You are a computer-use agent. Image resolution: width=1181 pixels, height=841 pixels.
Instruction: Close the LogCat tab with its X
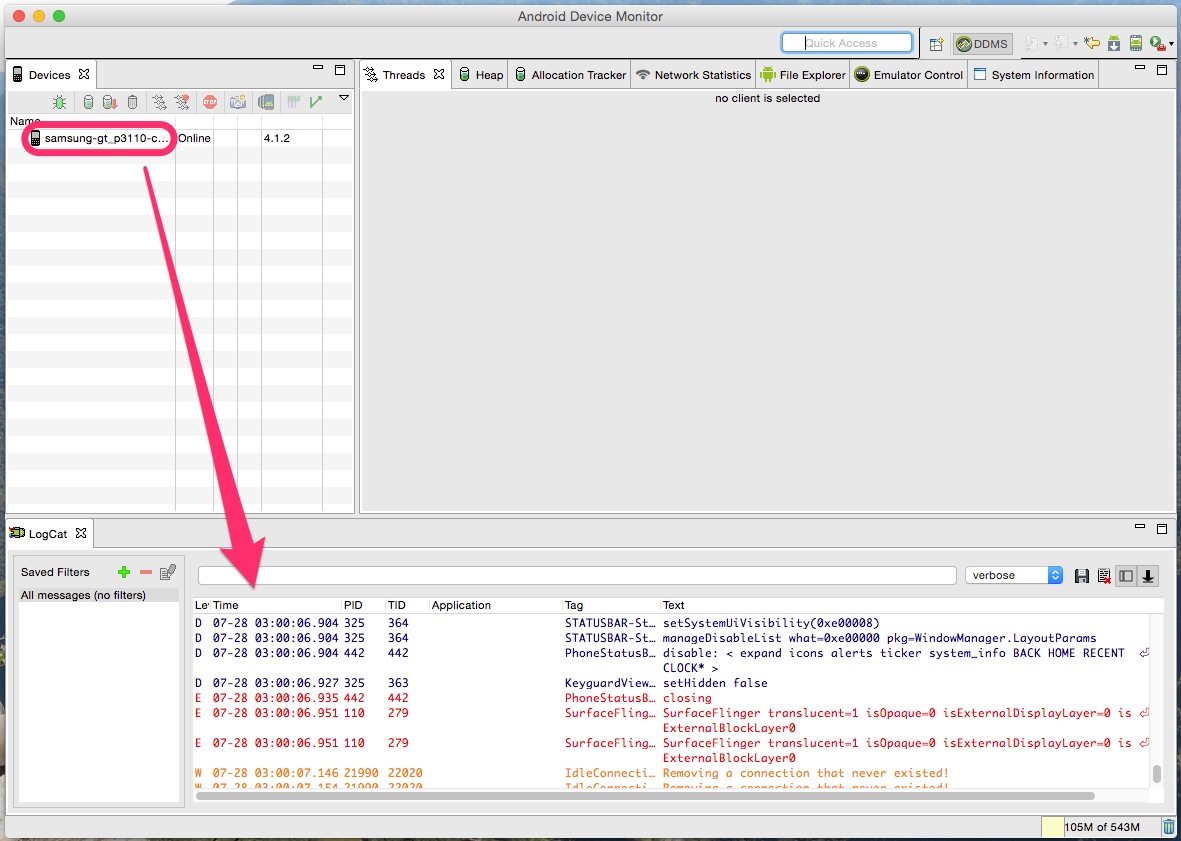pos(81,533)
